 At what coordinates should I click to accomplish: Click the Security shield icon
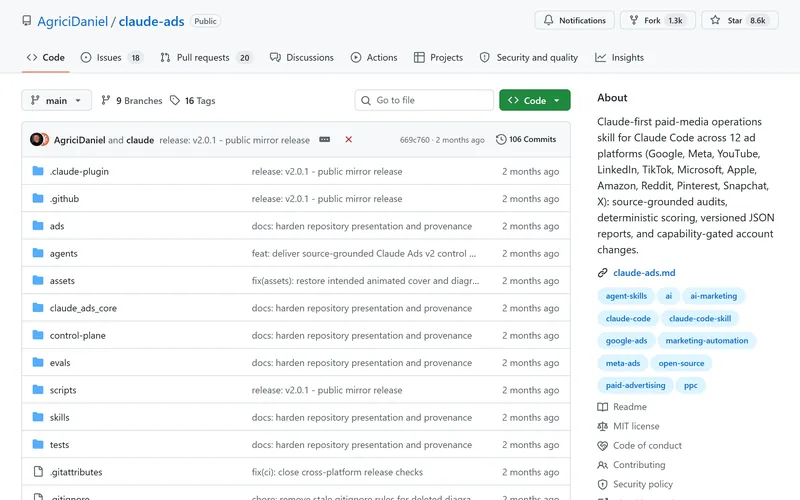point(484,57)
